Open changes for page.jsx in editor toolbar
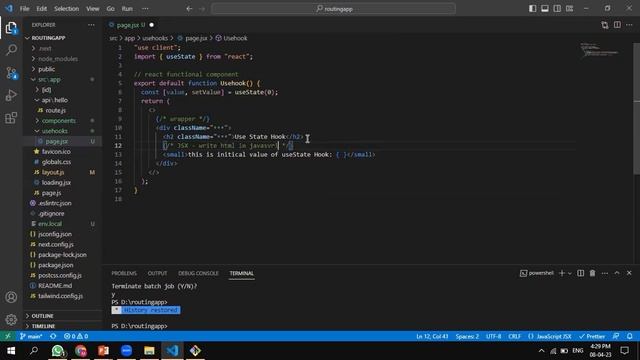This screenshot has width=640, height=360. [604, 25]
